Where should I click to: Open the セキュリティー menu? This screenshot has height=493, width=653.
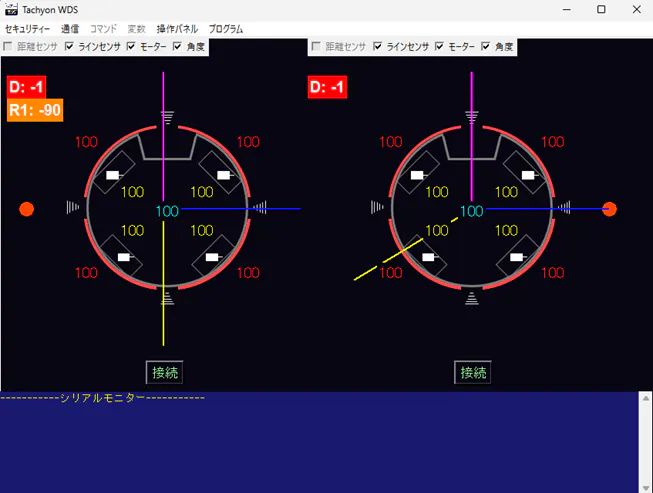click(x=27, y=29)
